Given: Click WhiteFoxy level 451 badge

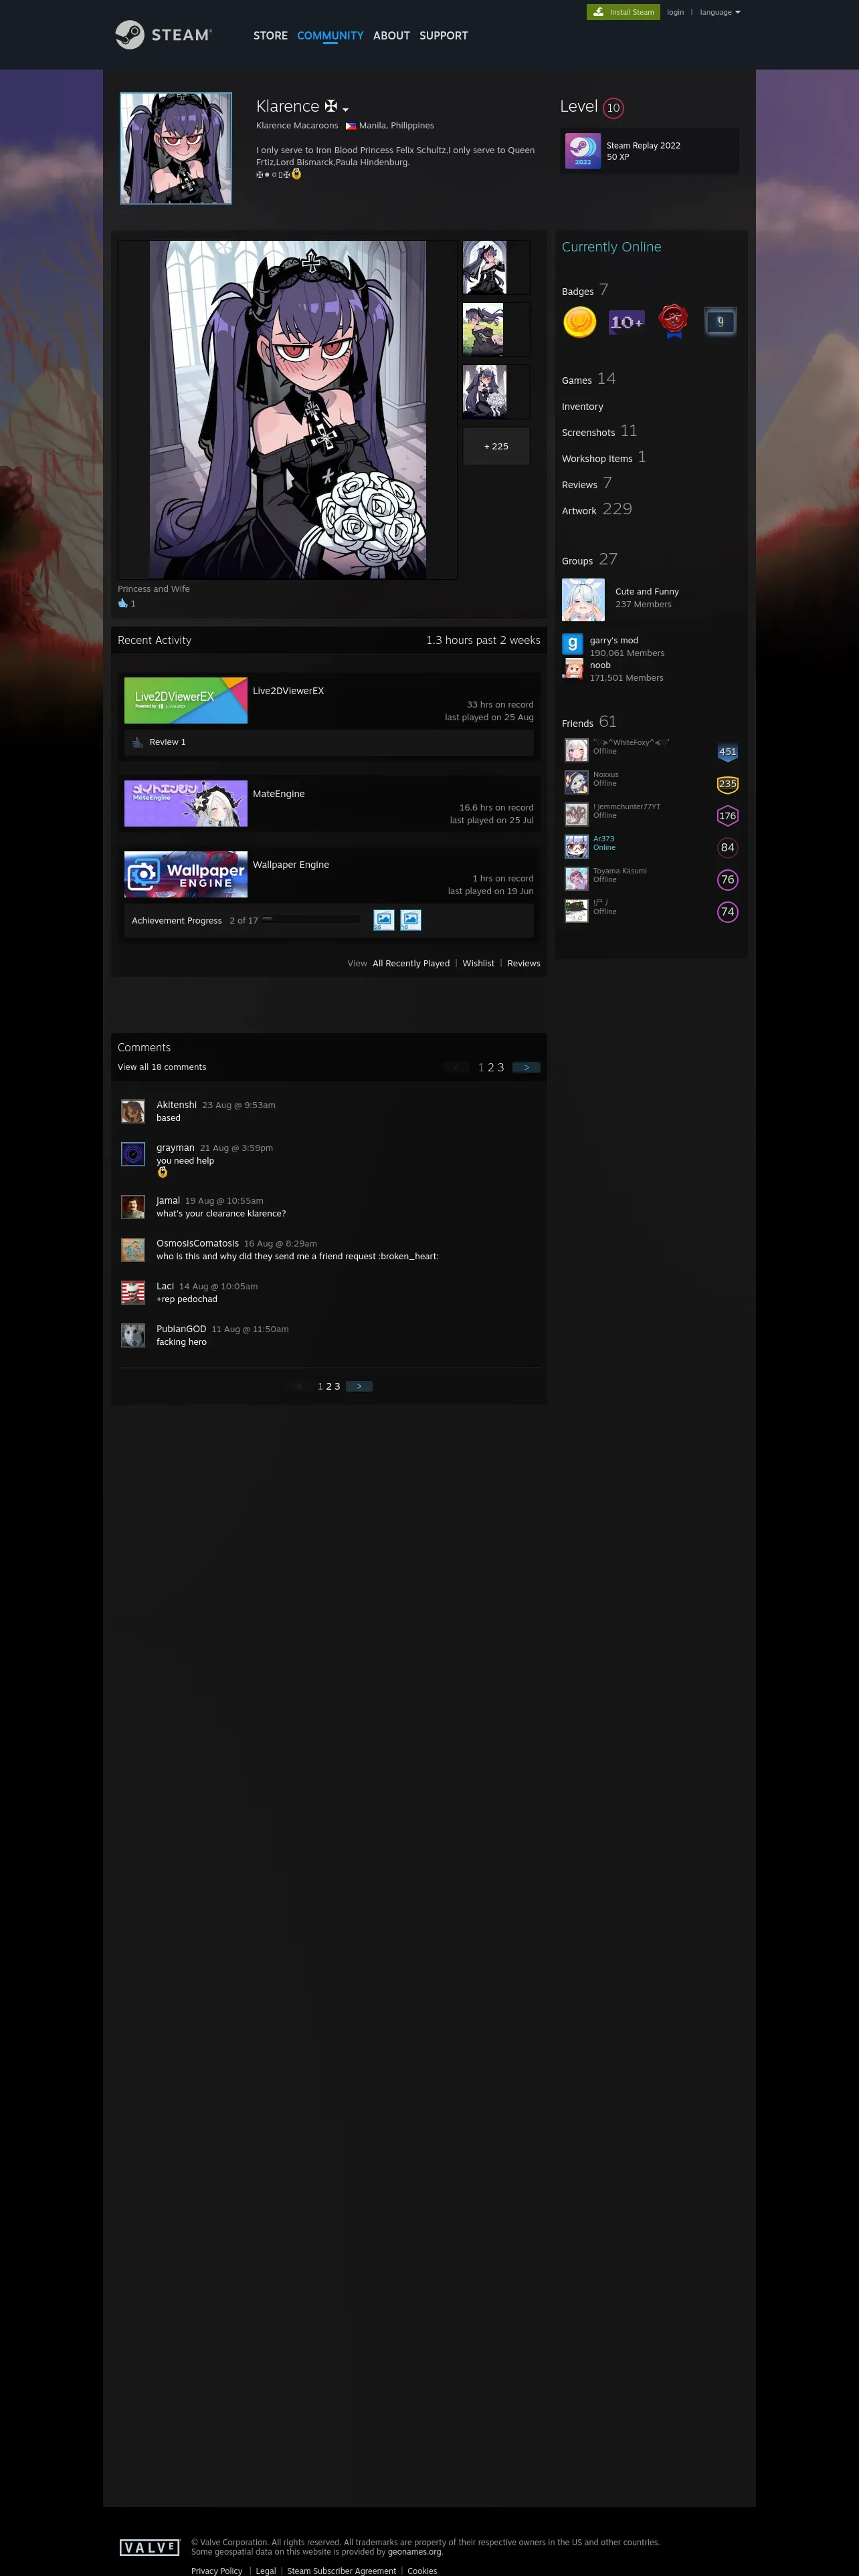Looking at the screenshot, I should click(728, 752).
